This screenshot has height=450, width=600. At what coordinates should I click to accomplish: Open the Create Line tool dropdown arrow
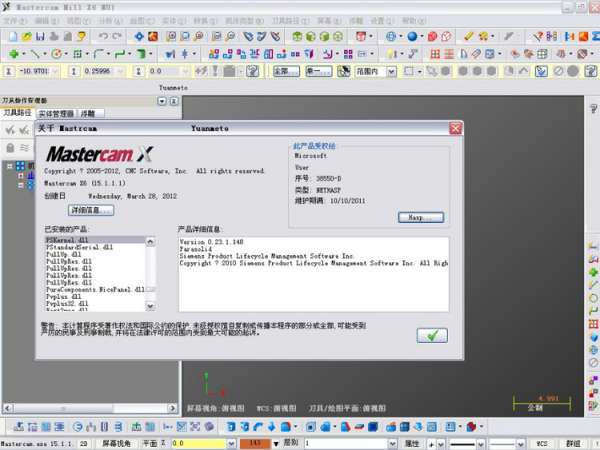point(45,54)
